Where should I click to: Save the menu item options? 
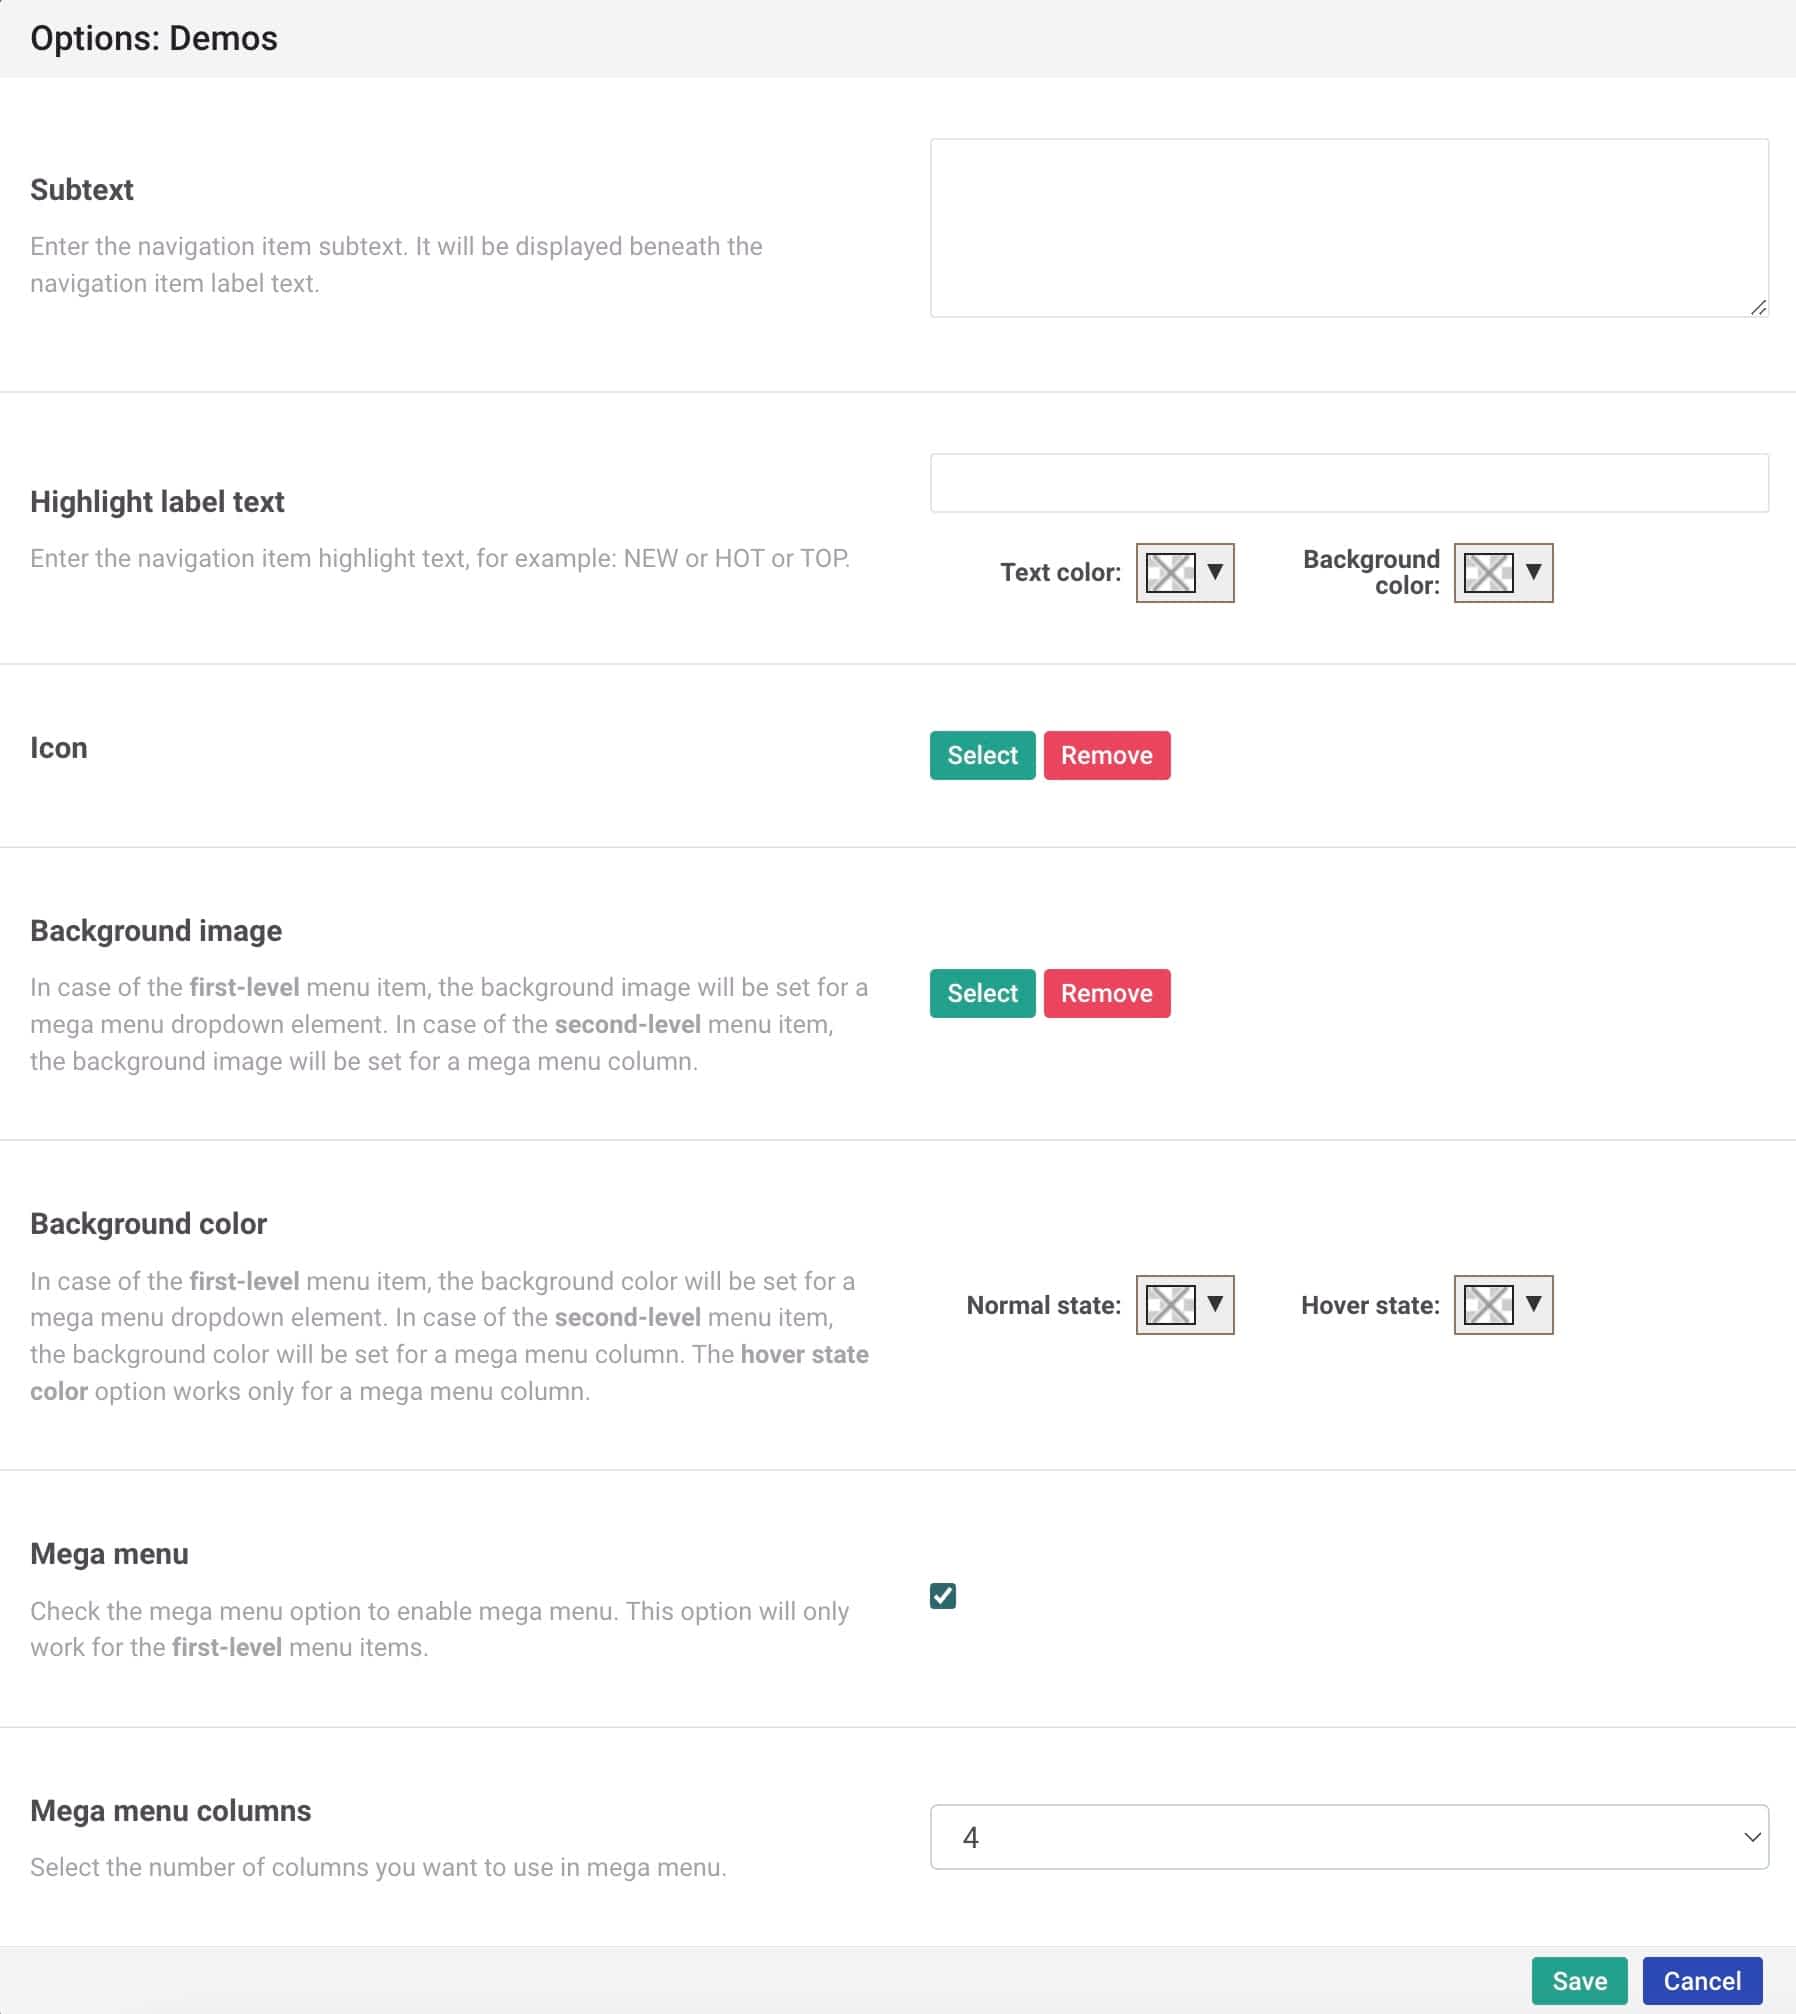tap(1579, 1981)
